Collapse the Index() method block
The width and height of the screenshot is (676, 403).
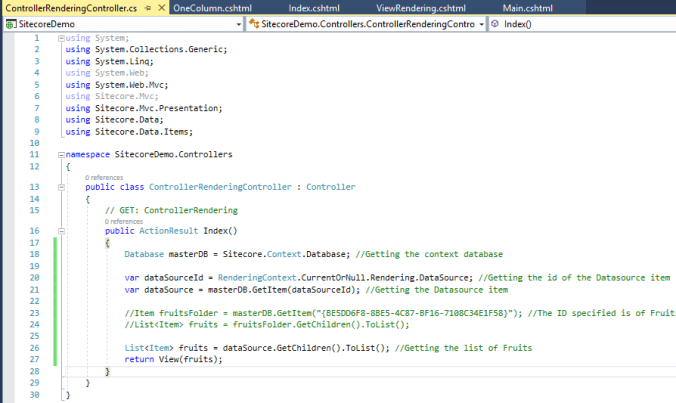[x=60, y=230]
